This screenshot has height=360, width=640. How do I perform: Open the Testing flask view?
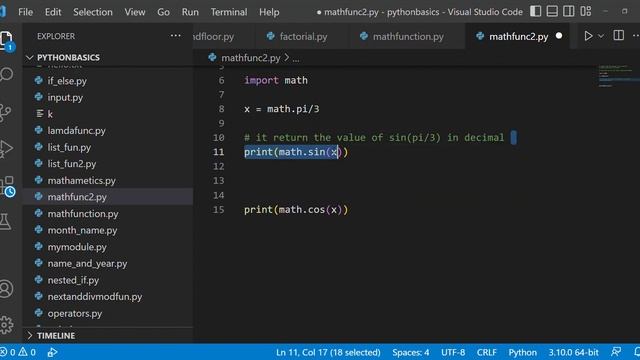click(5, 221)
